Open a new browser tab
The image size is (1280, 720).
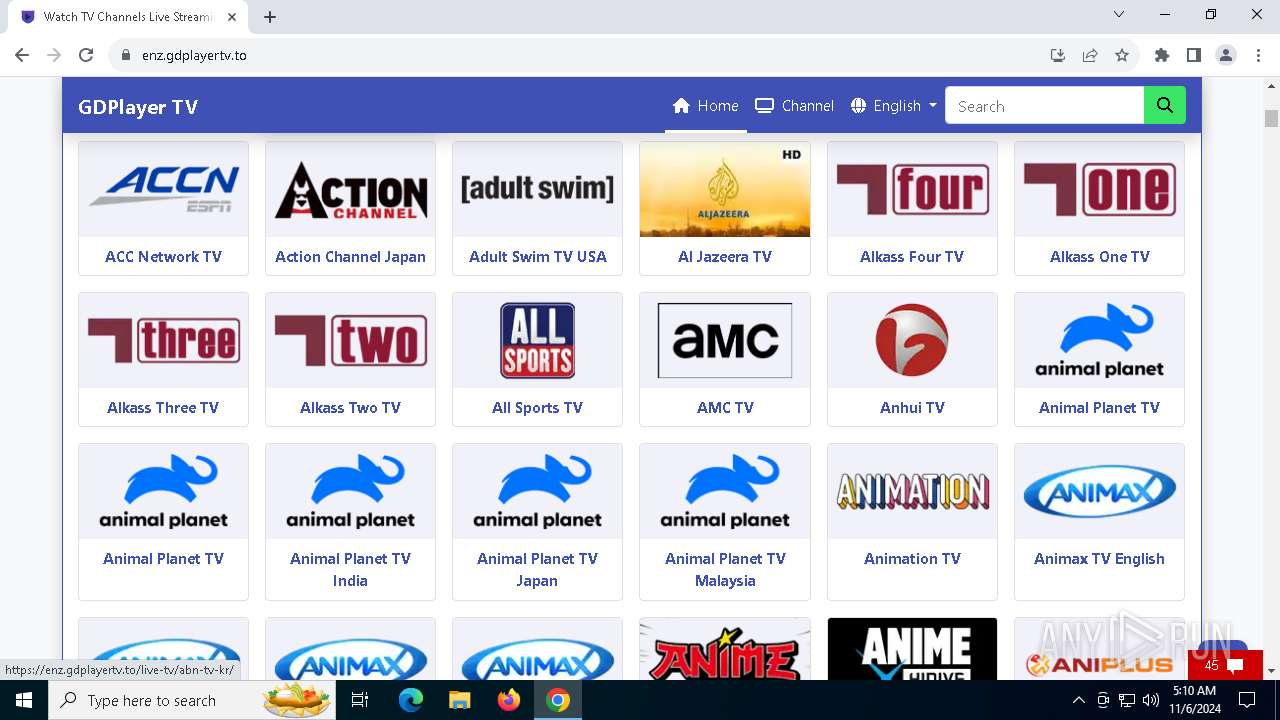click(x=270, y=17)
